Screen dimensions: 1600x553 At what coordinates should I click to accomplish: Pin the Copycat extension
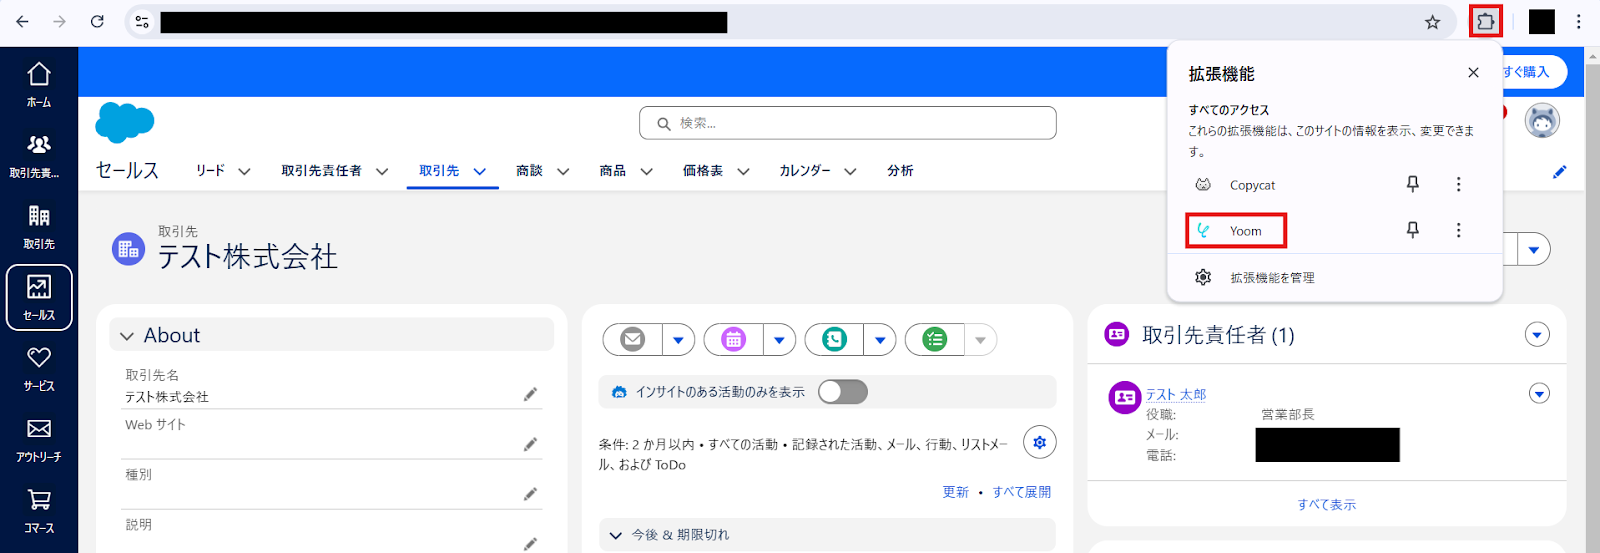click(x=1412, y=184)
